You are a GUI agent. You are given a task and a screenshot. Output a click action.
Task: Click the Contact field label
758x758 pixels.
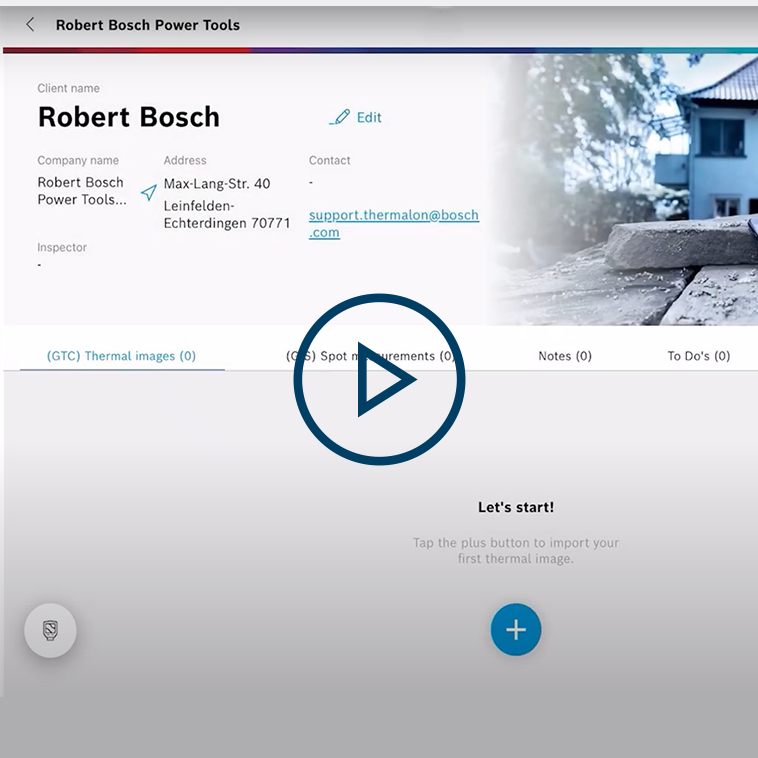pyautogui.click(x=329, y=160)
